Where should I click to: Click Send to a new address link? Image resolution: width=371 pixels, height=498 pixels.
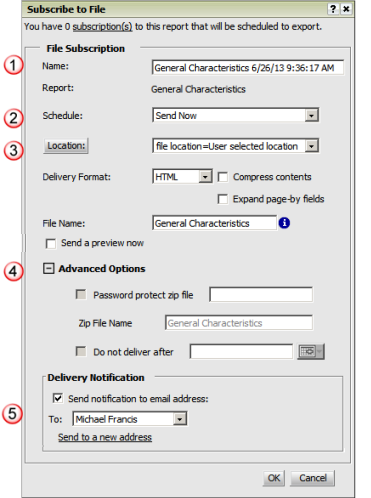click(x=105, y=437)
